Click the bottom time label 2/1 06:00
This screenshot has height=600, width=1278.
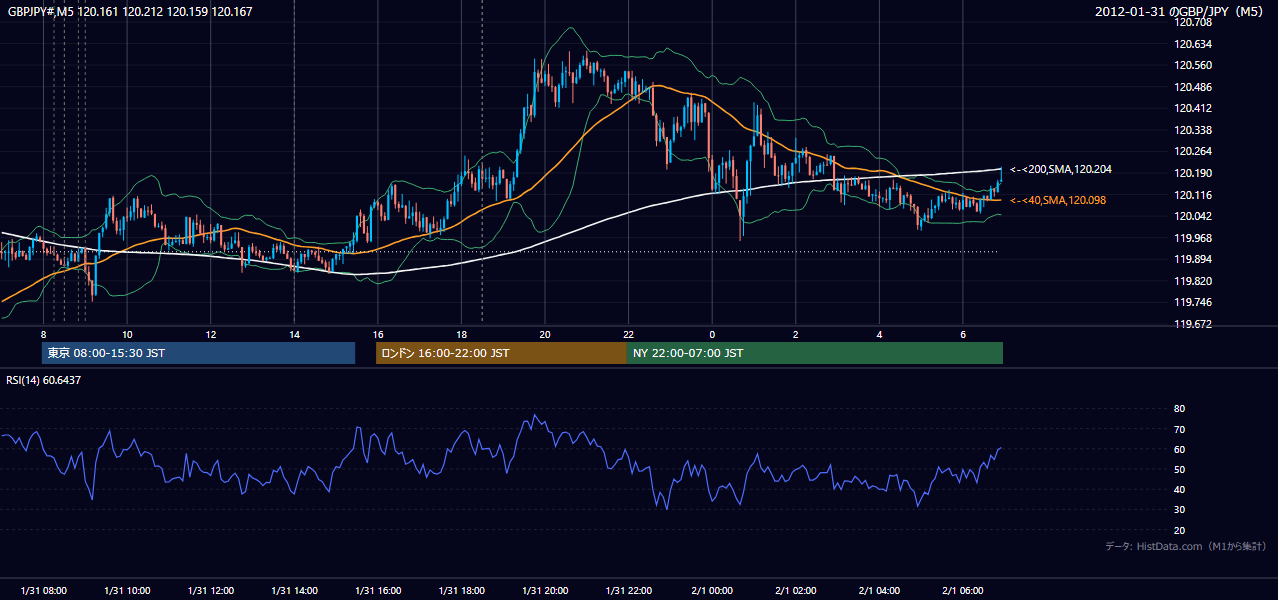point(963,591)
